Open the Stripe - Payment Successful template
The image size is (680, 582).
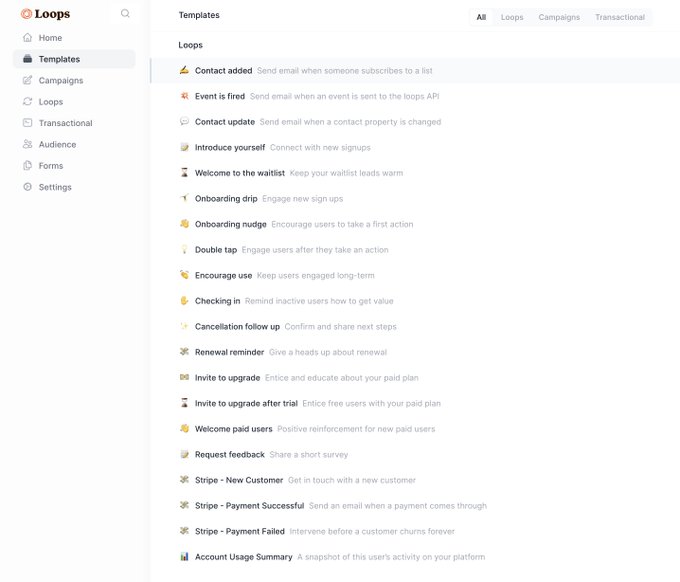coord(415,505)
